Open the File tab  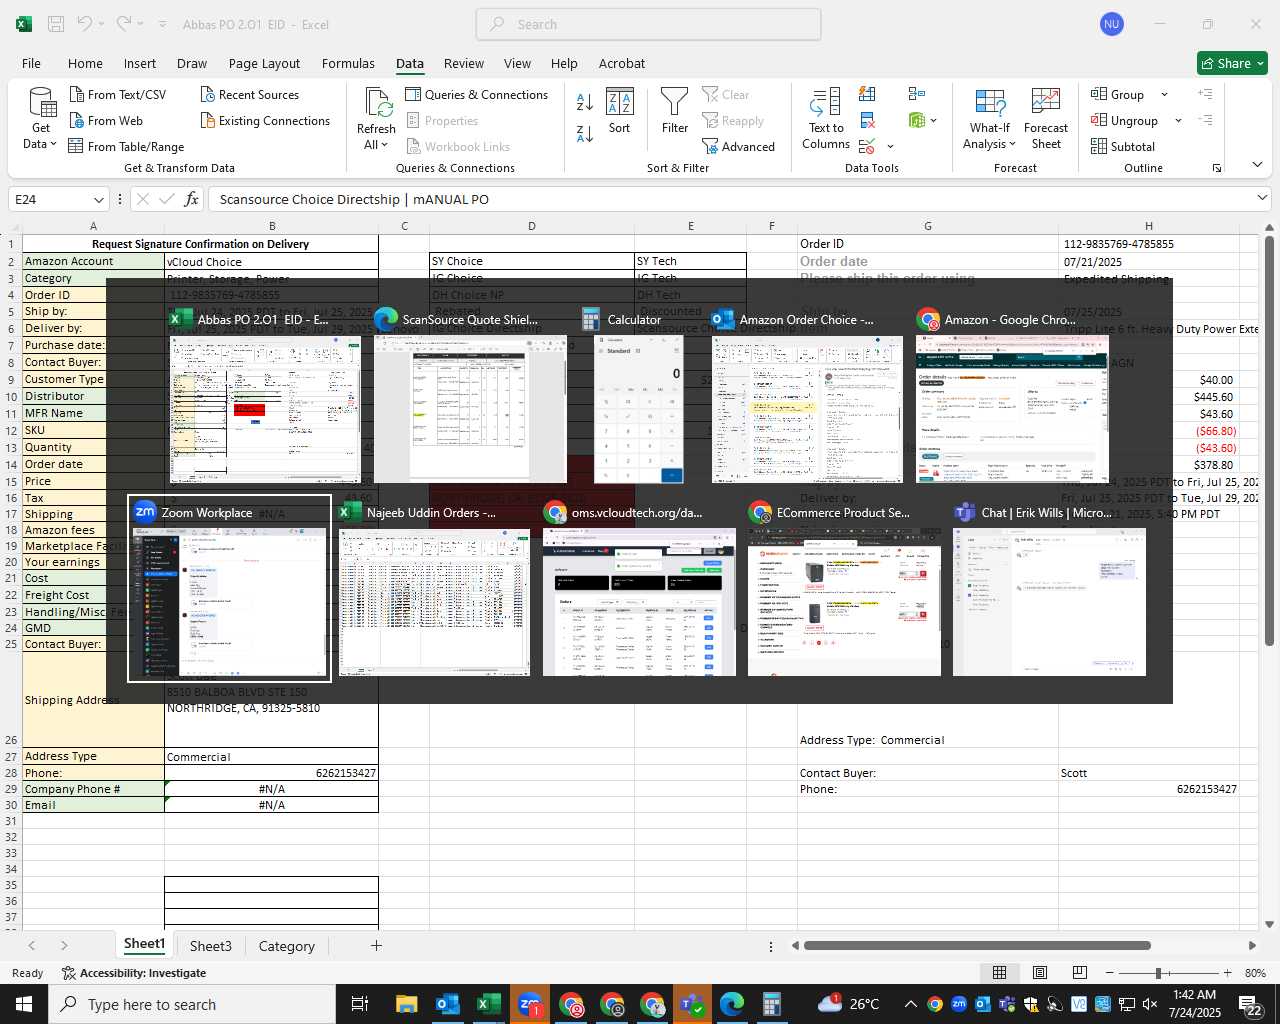click(31, 63)
